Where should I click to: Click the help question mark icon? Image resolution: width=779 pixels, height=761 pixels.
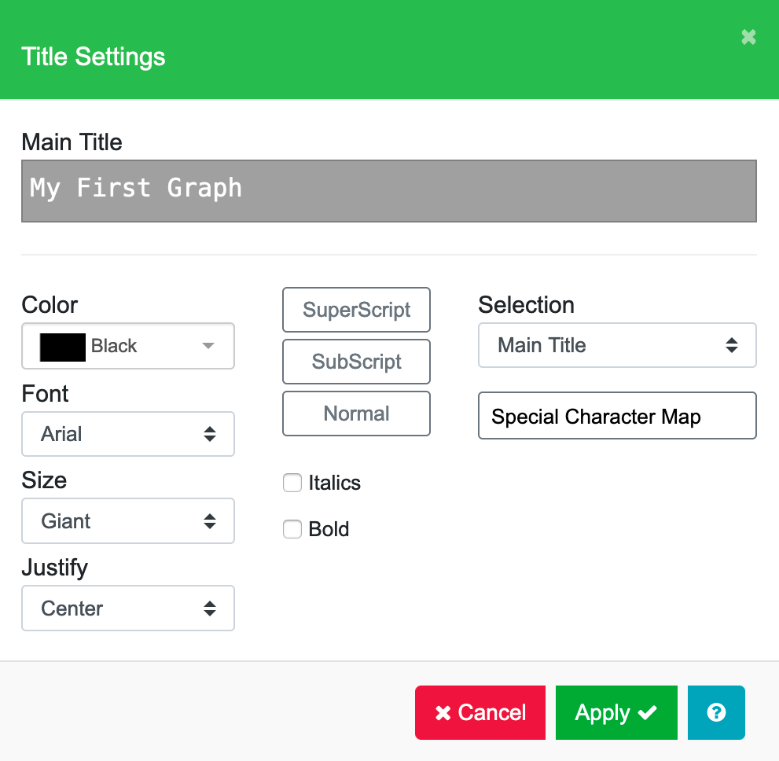point(716,713)
